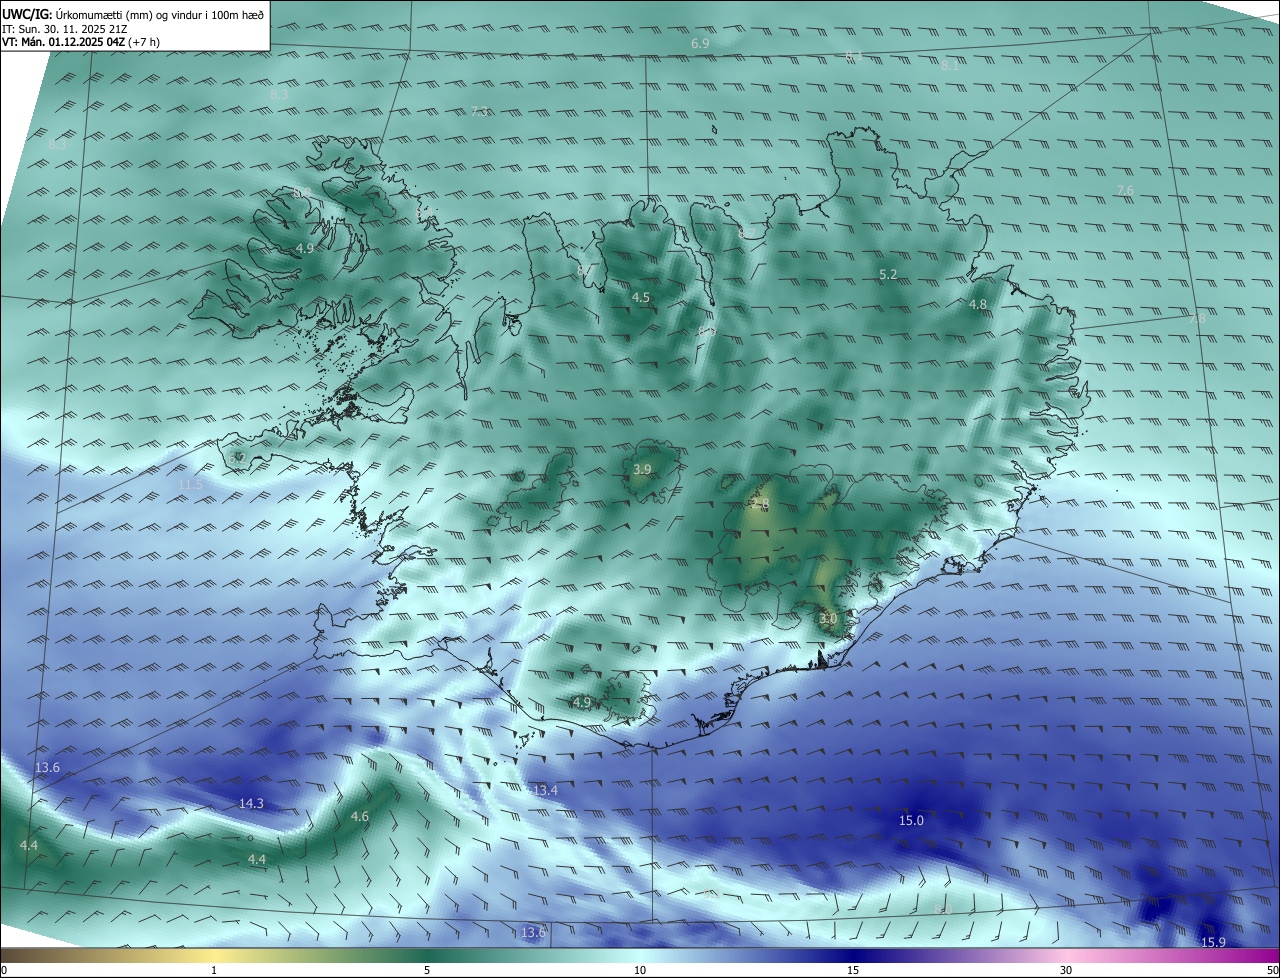The width and height of the screenshot is (1280, 978).
Task: Click the 15.9 value label on the map
Action: pos(1213,943)
